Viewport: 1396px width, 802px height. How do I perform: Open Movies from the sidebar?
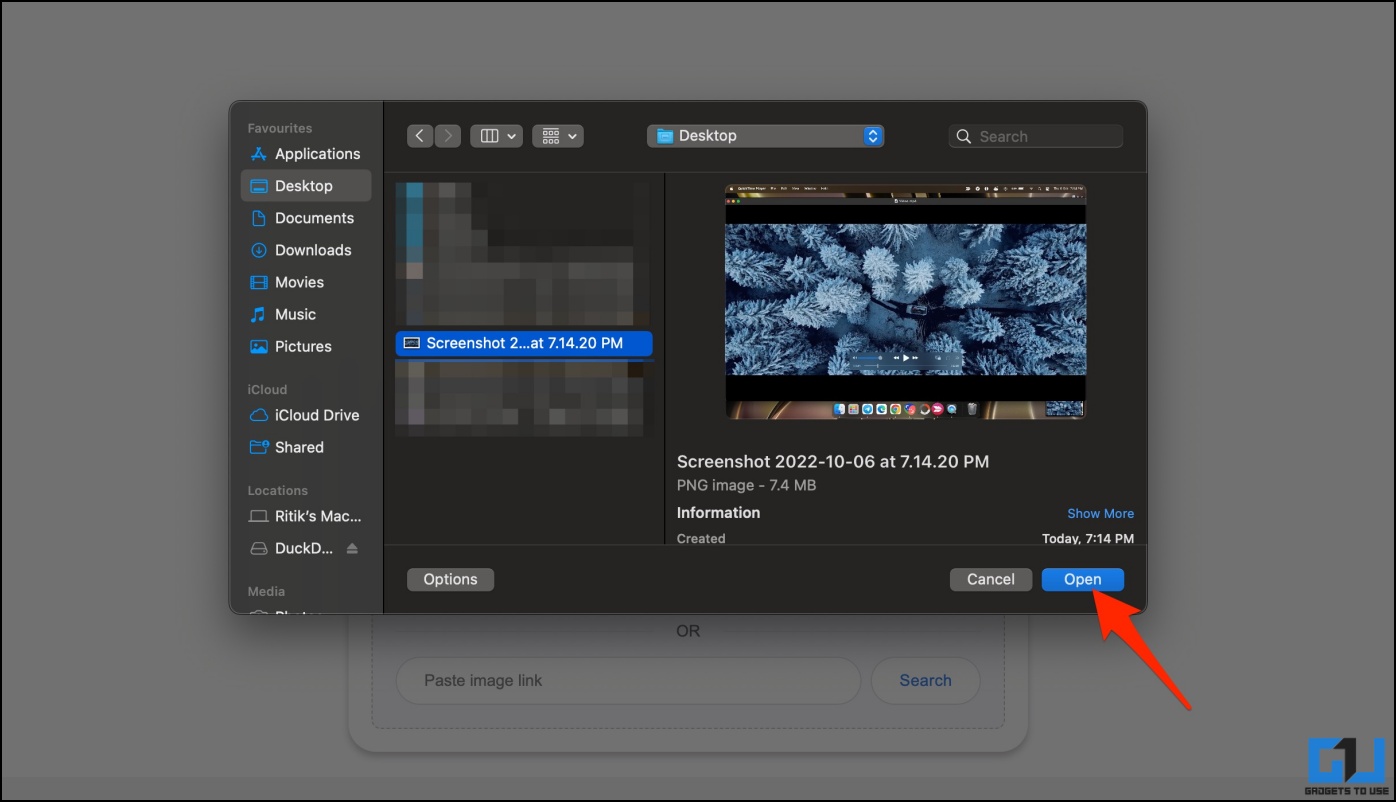(306, 282)
